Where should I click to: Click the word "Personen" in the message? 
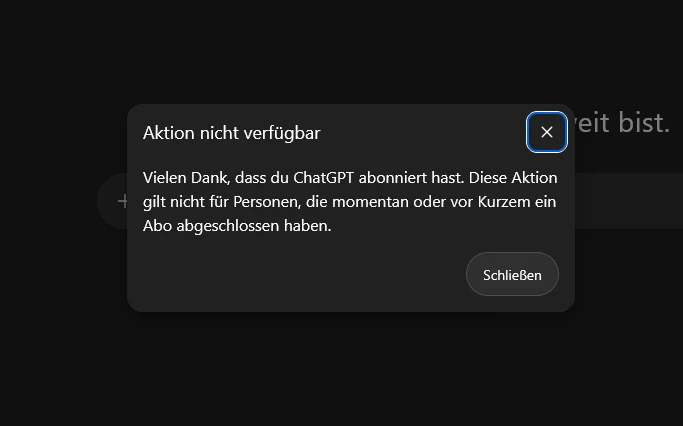[267, 202]
